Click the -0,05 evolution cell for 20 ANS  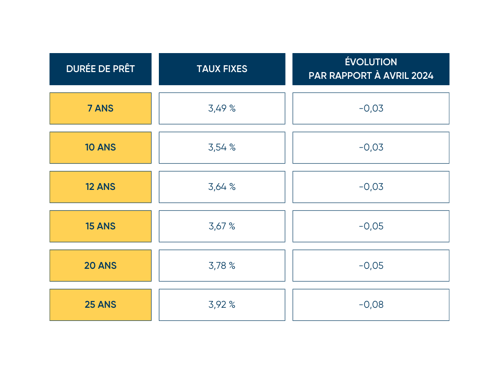pyautogui.click(x=371, y=266)
